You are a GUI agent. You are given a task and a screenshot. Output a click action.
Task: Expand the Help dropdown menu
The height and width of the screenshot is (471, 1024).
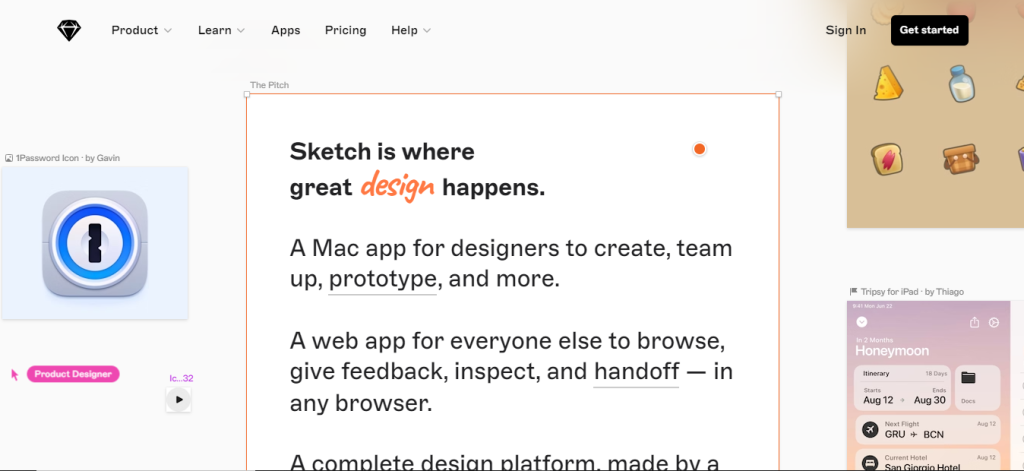411,30
